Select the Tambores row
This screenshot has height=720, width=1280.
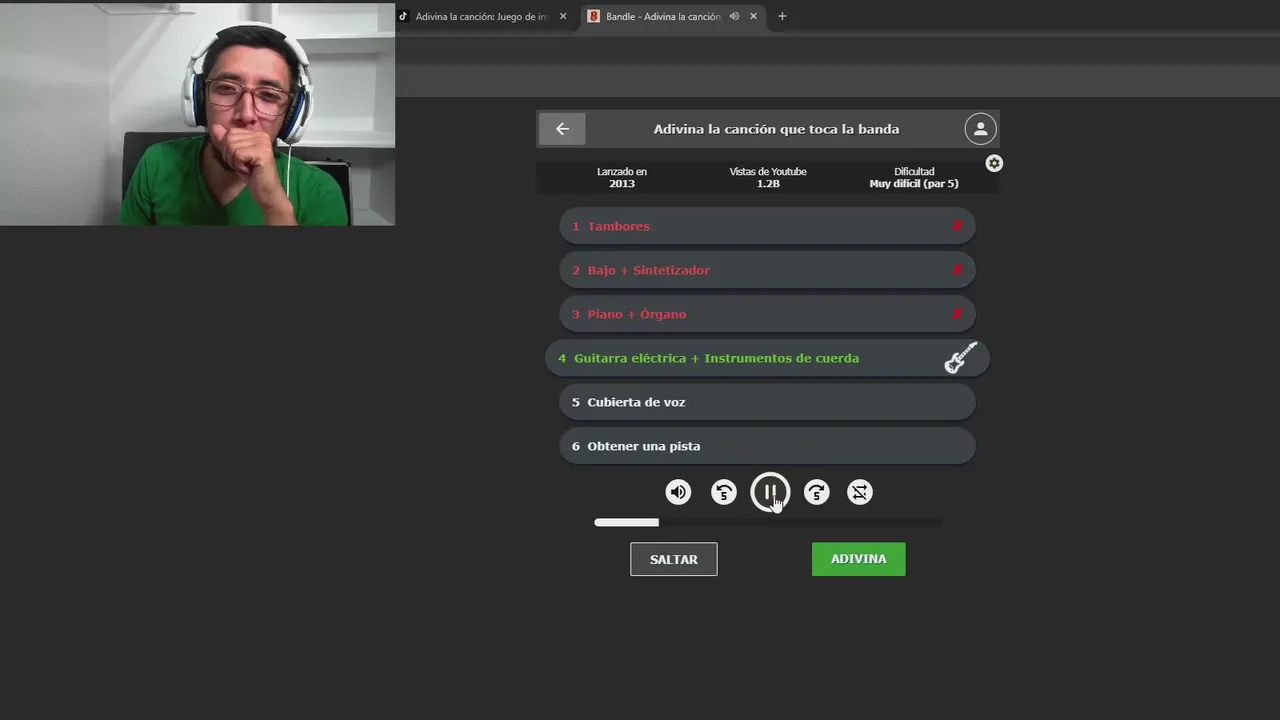tap(767, 226)
